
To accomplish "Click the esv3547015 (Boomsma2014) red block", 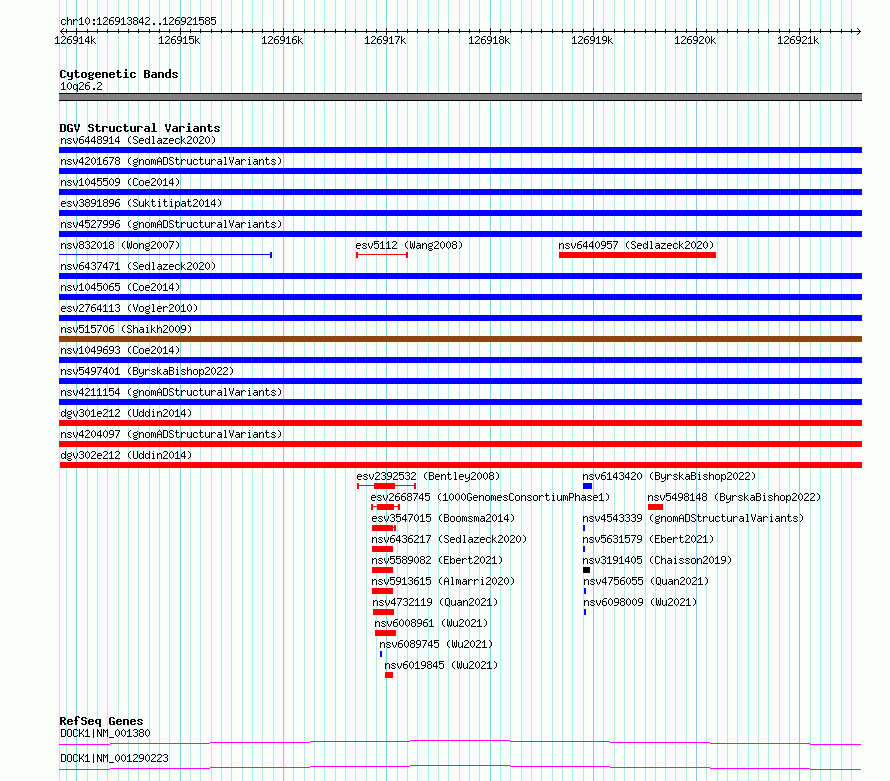I will click(384, 528).
